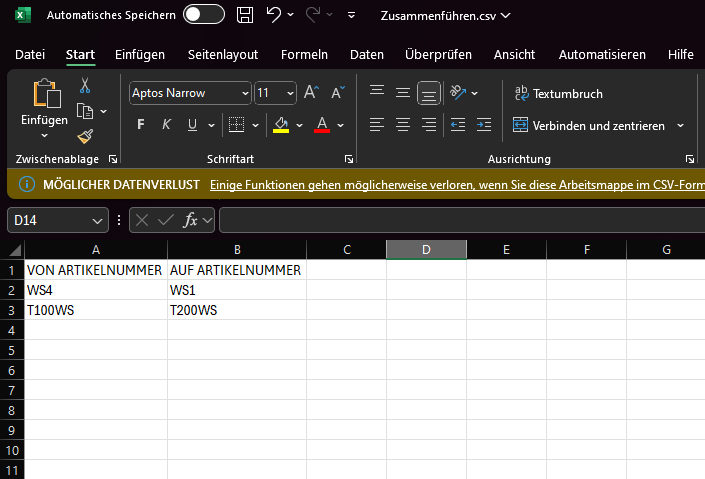Apply center horizontal text alignment
The image size is (705, 479).
[403, 125]
